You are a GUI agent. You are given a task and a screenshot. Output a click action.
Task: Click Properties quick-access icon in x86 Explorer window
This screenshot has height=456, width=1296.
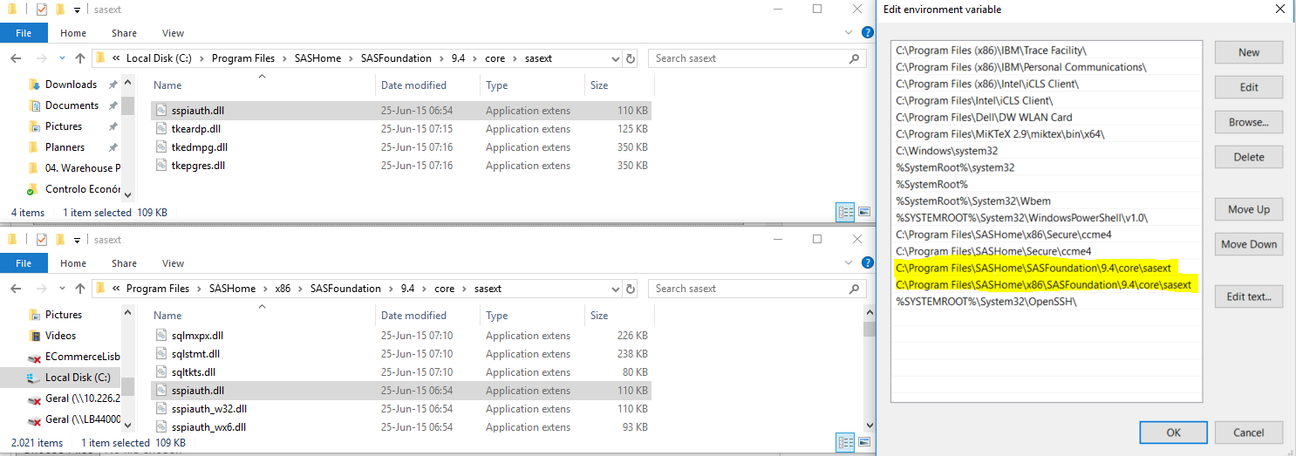click(41, 240)
